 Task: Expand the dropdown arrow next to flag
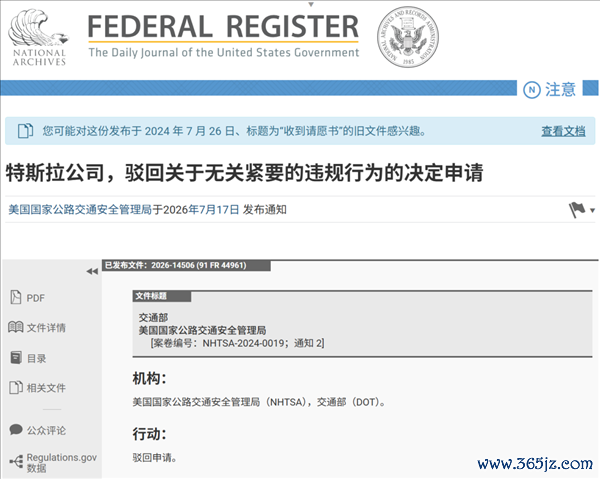pos(592,210)
